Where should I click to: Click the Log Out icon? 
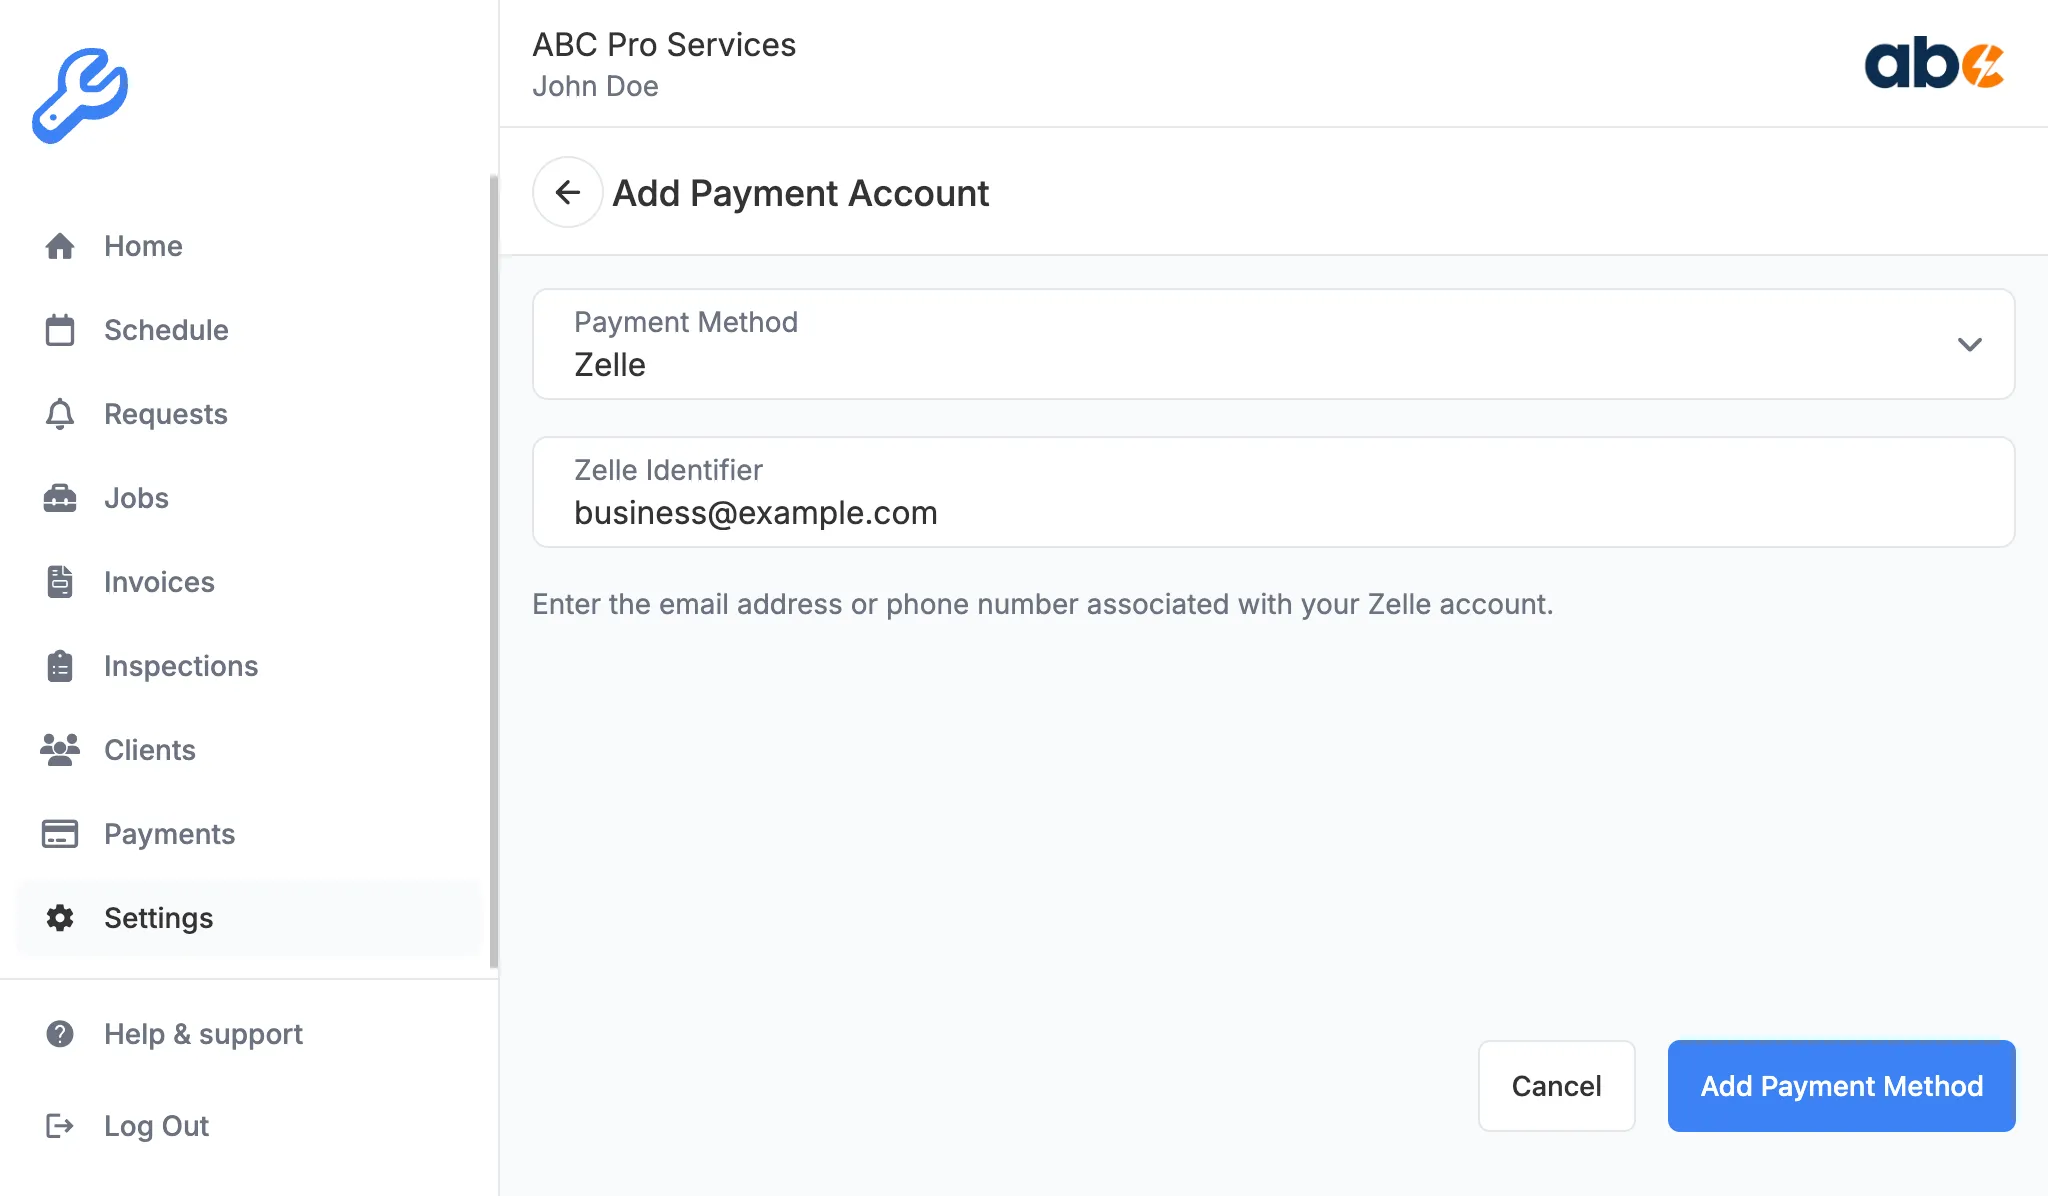(61, 1126)
